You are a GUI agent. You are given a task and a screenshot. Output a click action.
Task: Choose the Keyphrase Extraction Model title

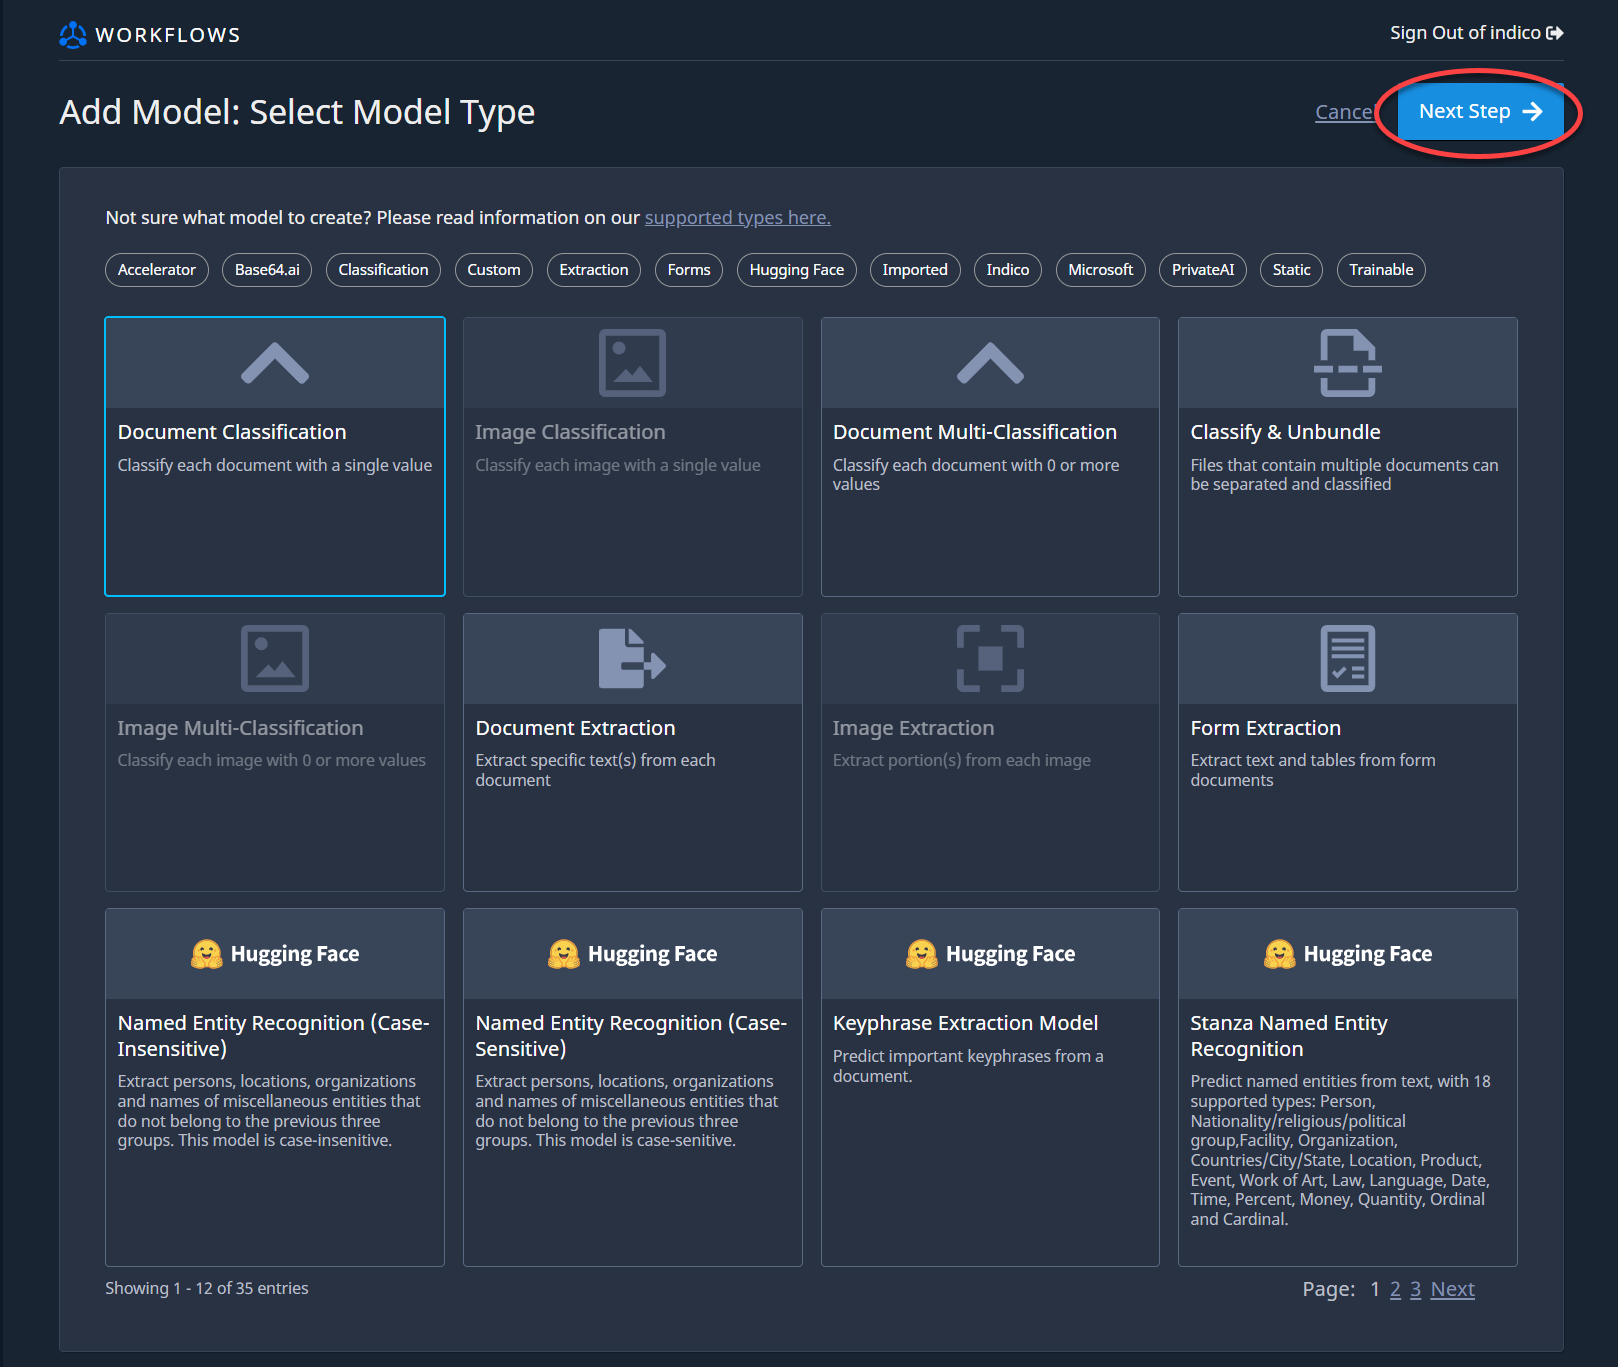965,1023
